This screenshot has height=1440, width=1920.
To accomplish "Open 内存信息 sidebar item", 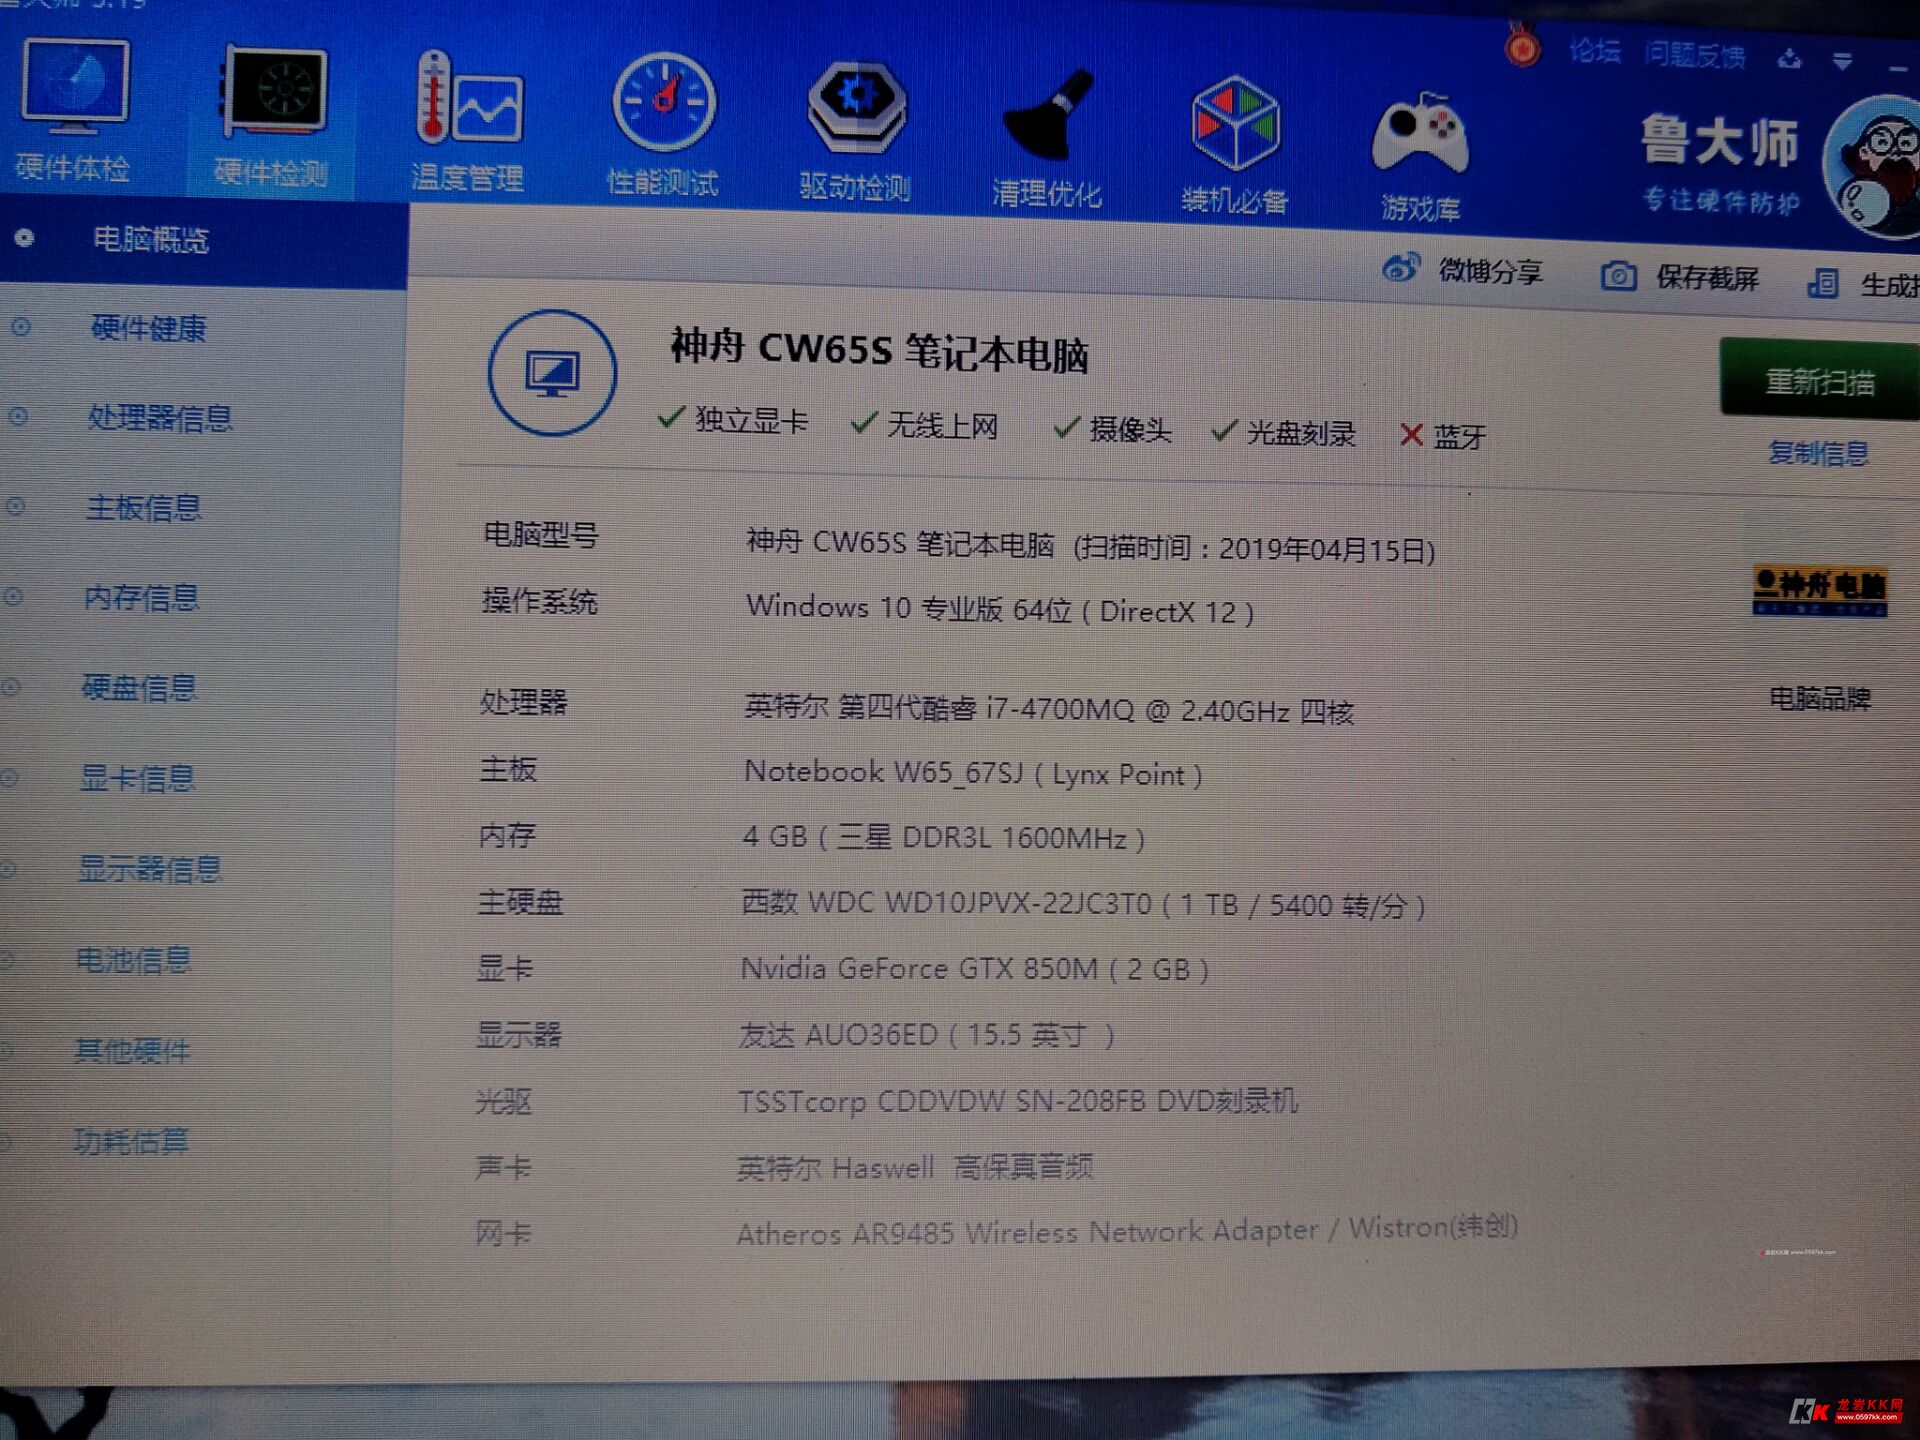I will (142, 597).
